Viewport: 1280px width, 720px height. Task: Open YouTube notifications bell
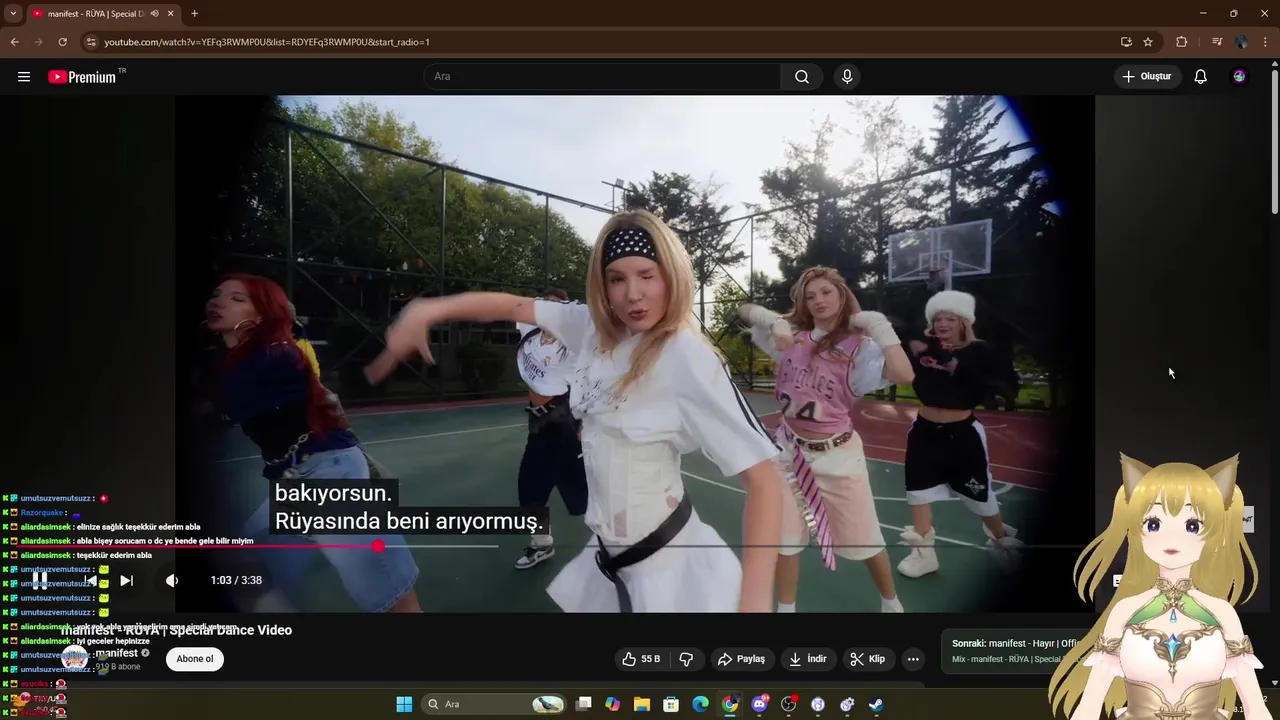tap(1201, 77)
